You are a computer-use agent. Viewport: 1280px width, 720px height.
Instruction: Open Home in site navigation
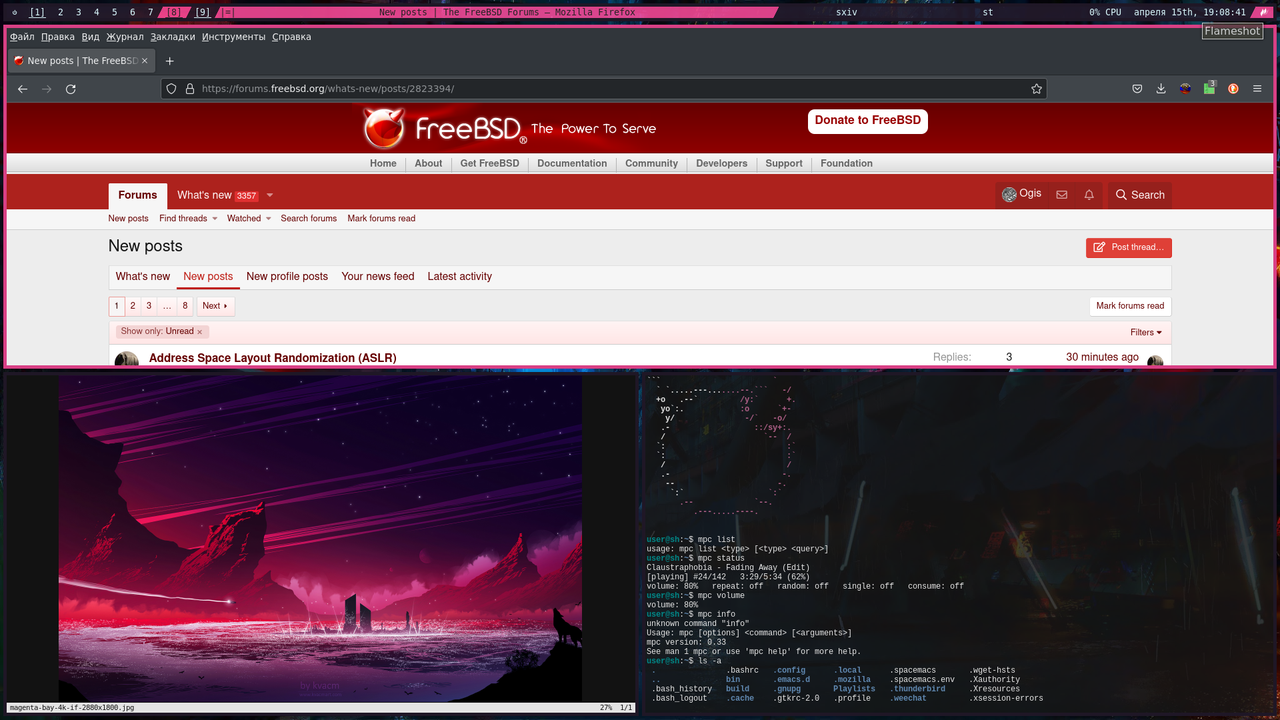click(x=383, y=164)
